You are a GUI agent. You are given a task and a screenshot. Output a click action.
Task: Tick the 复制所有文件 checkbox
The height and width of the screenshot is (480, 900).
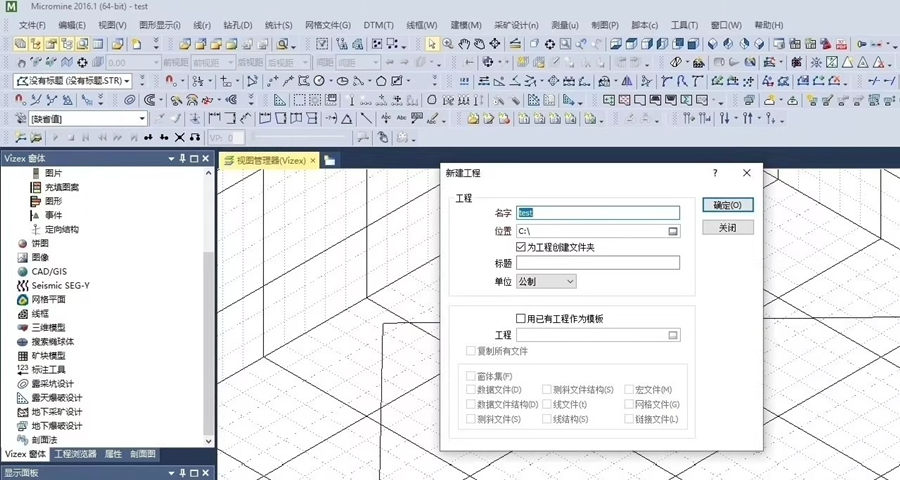coord(471,351)
